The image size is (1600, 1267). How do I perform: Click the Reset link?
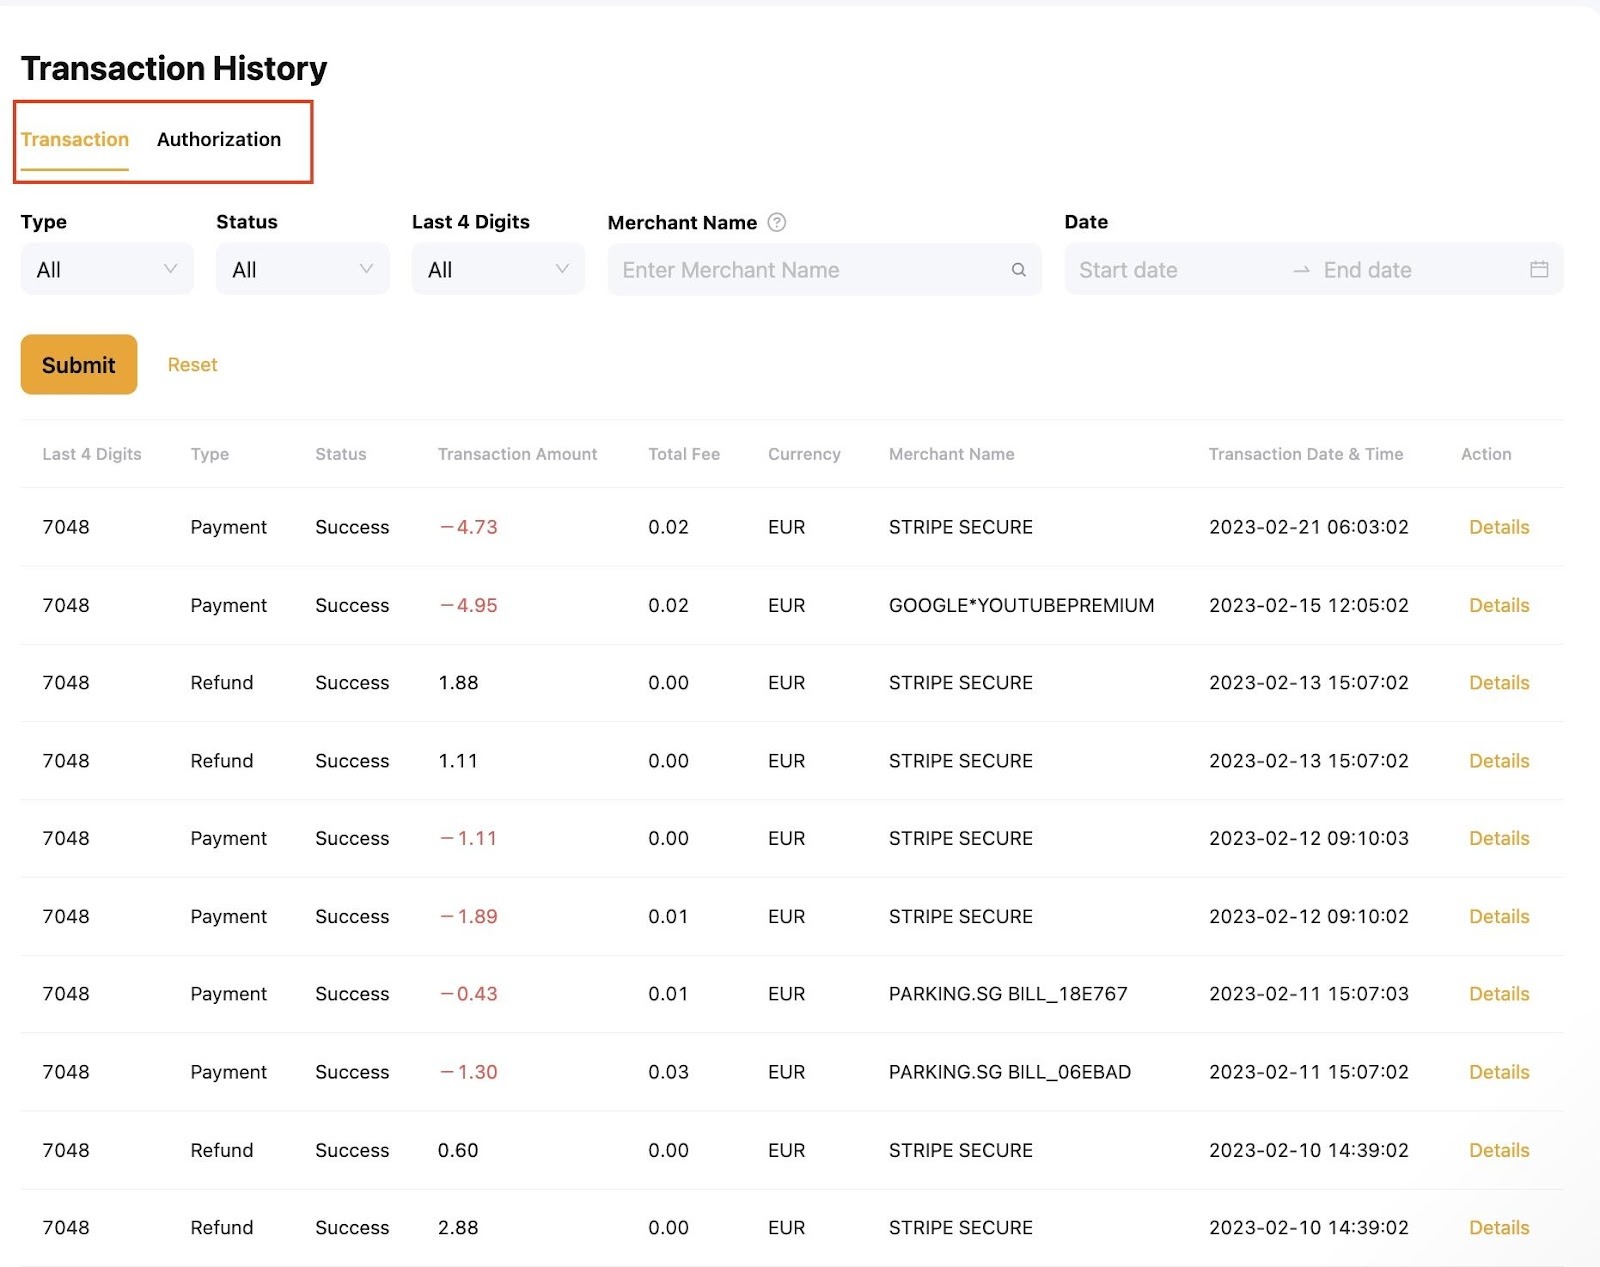[x=192, y=365]
